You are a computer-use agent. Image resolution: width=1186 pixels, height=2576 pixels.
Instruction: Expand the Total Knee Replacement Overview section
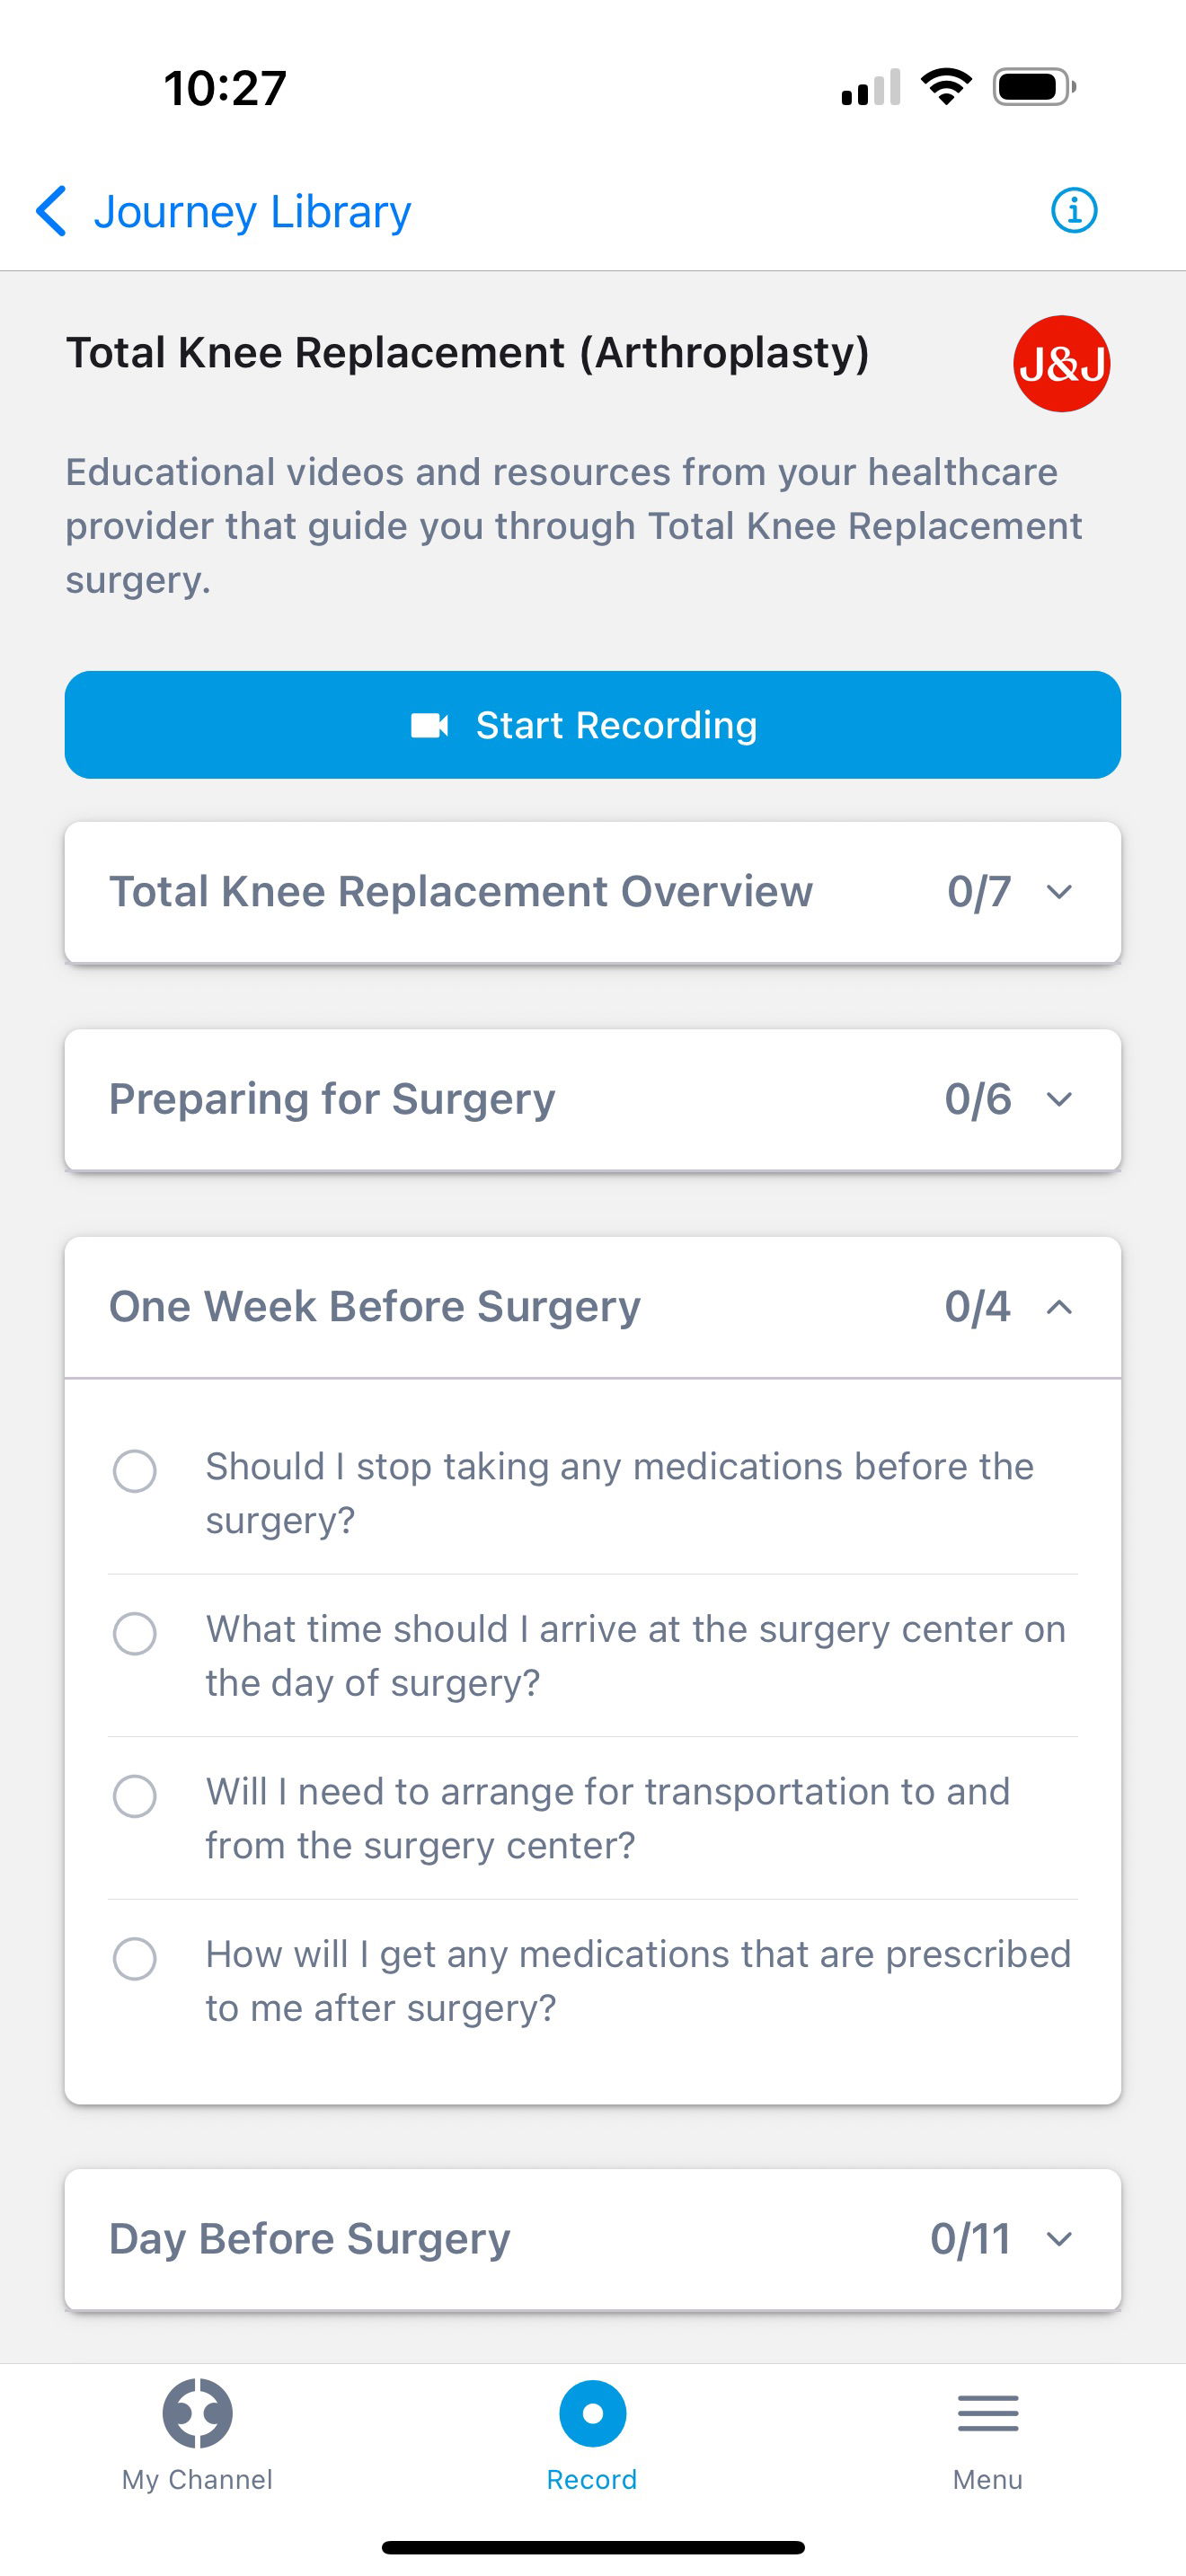(x=593, y=892)
